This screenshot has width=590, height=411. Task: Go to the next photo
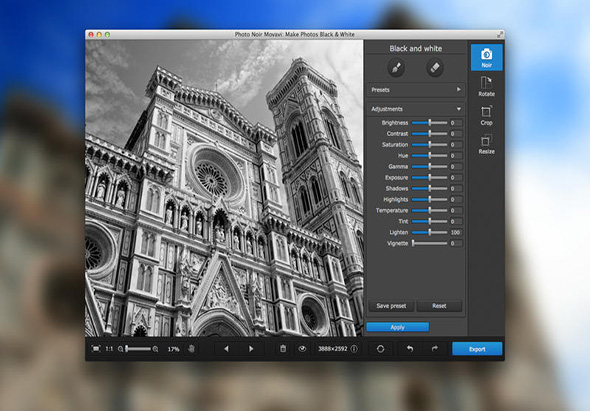[251, 349]
